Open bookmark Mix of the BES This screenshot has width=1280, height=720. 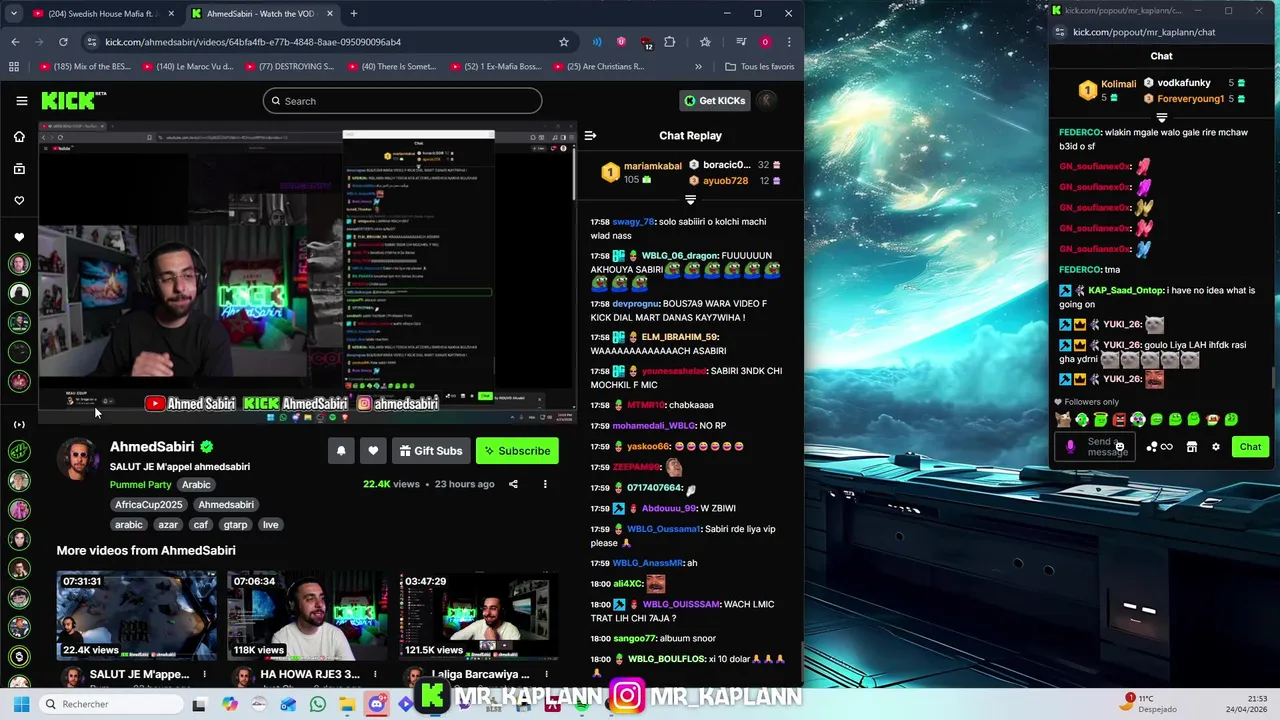point(84,67)
